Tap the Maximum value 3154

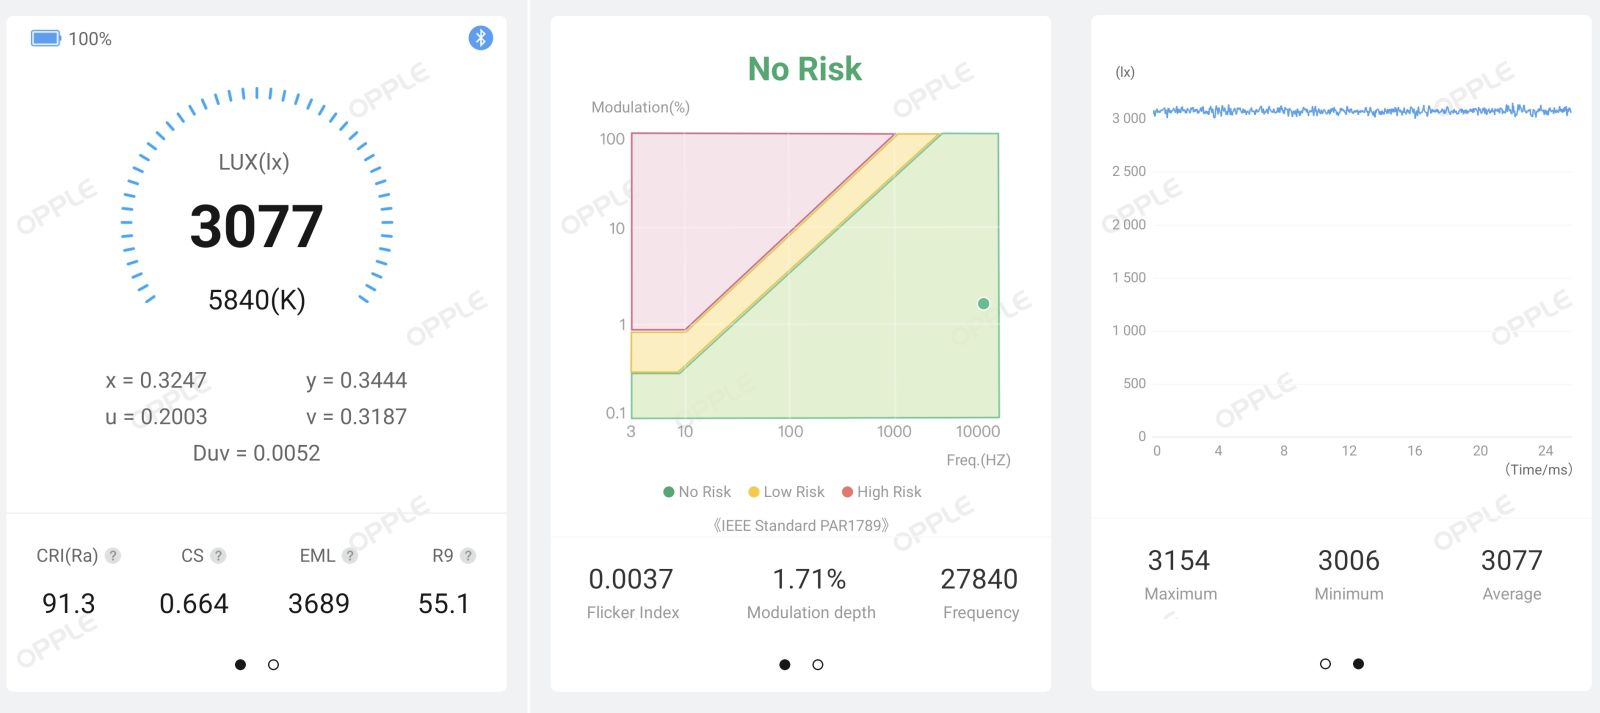(1178, 560)
